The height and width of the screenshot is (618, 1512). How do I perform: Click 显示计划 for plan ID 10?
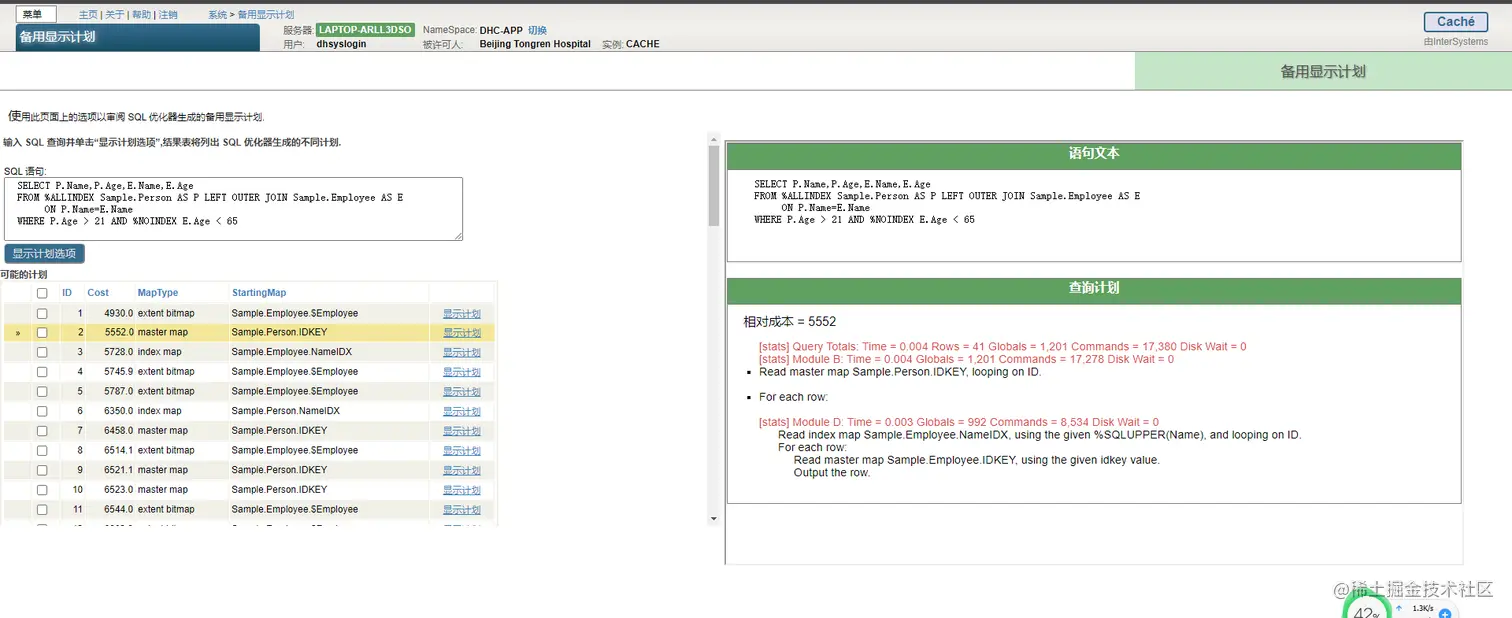[462, 490]
